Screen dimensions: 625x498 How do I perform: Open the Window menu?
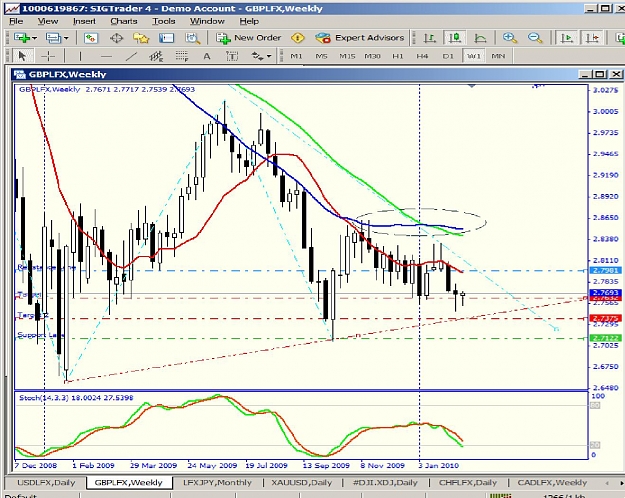(x=207, y=21)
